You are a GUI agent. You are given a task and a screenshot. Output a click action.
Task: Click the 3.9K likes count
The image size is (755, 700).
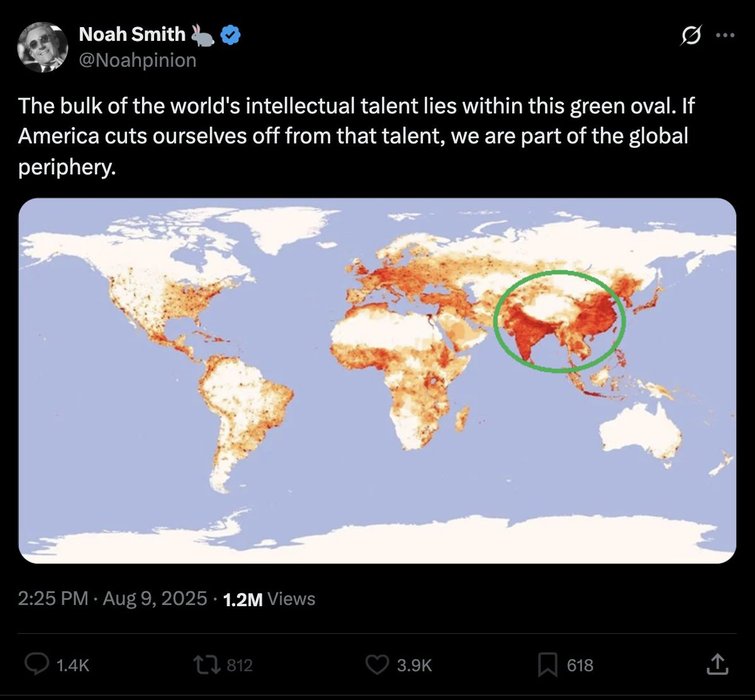[414, 665]
